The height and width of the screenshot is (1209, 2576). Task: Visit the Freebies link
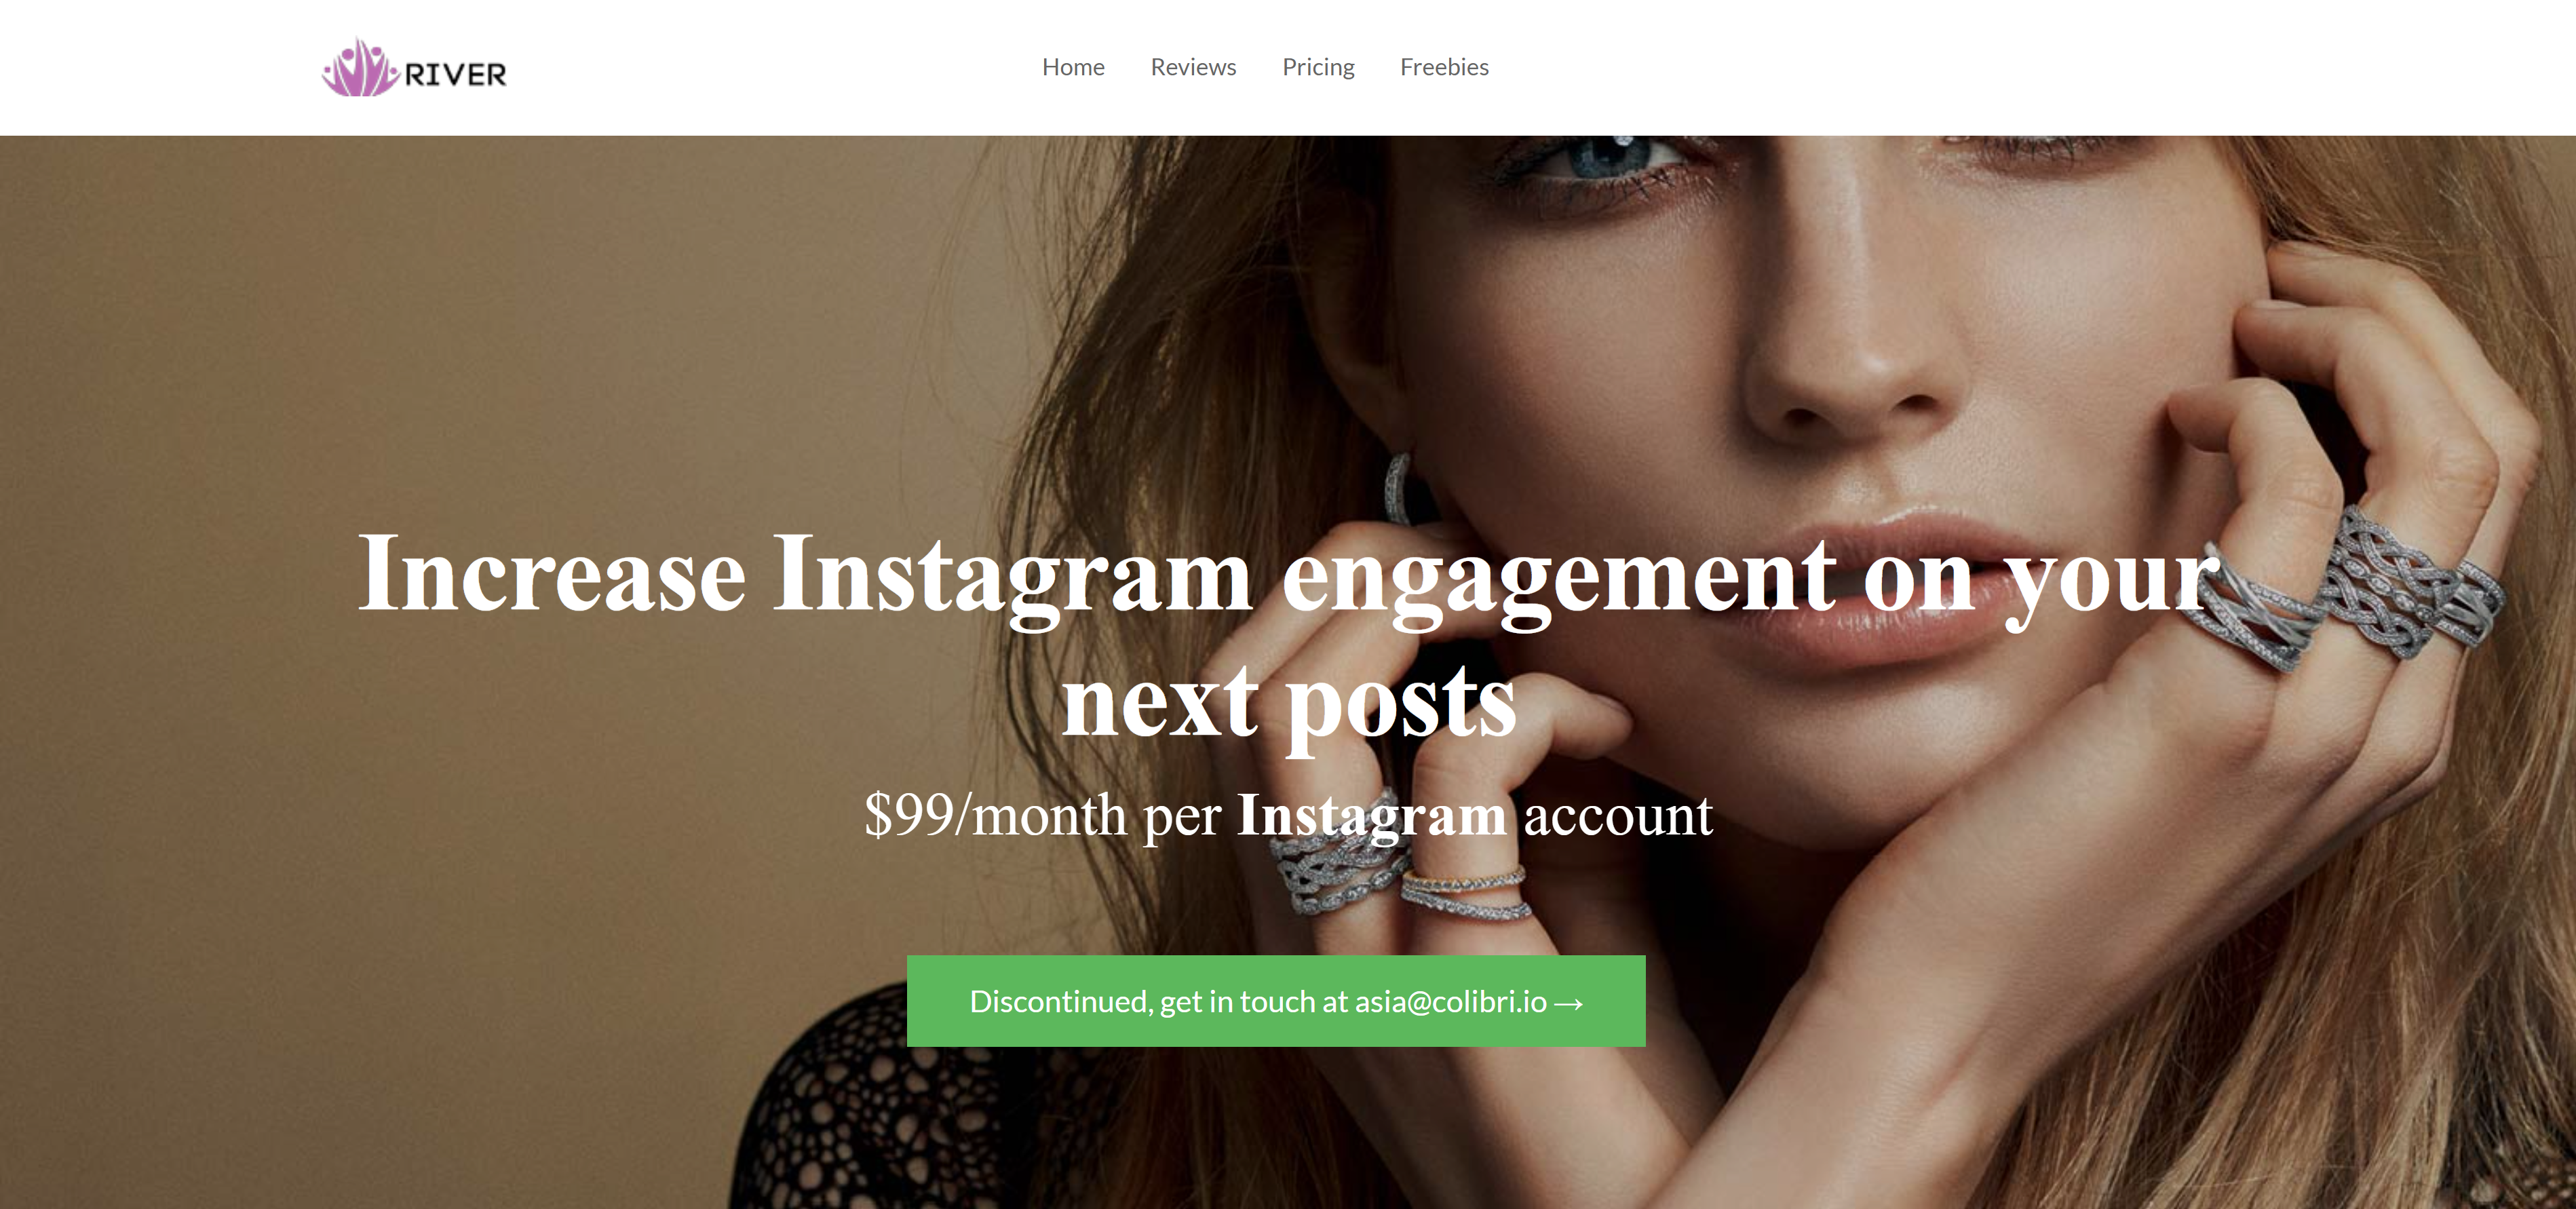click(x=1444, y=67)
